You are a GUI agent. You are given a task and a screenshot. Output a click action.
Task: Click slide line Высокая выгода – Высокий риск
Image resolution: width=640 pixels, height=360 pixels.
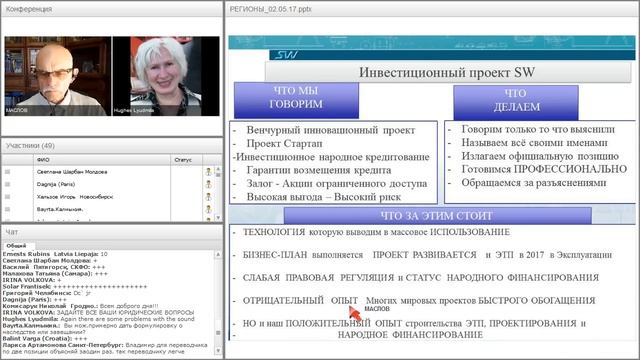324,197
